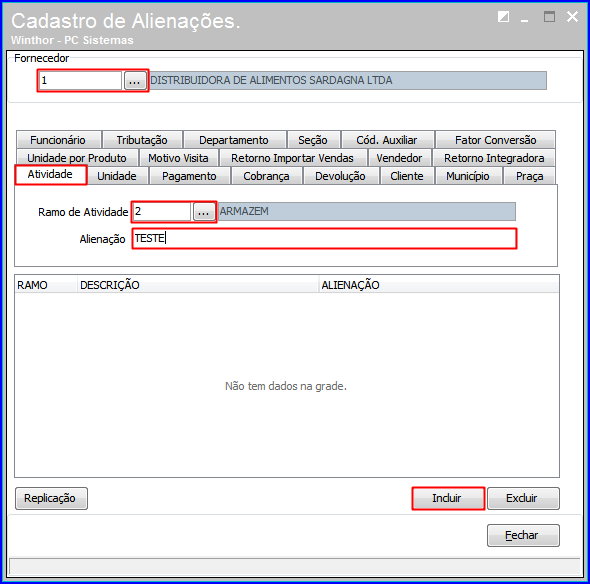The image size is (590, 584).
Task: Open the Pagamento tab
Action: [x=189, y=176]
